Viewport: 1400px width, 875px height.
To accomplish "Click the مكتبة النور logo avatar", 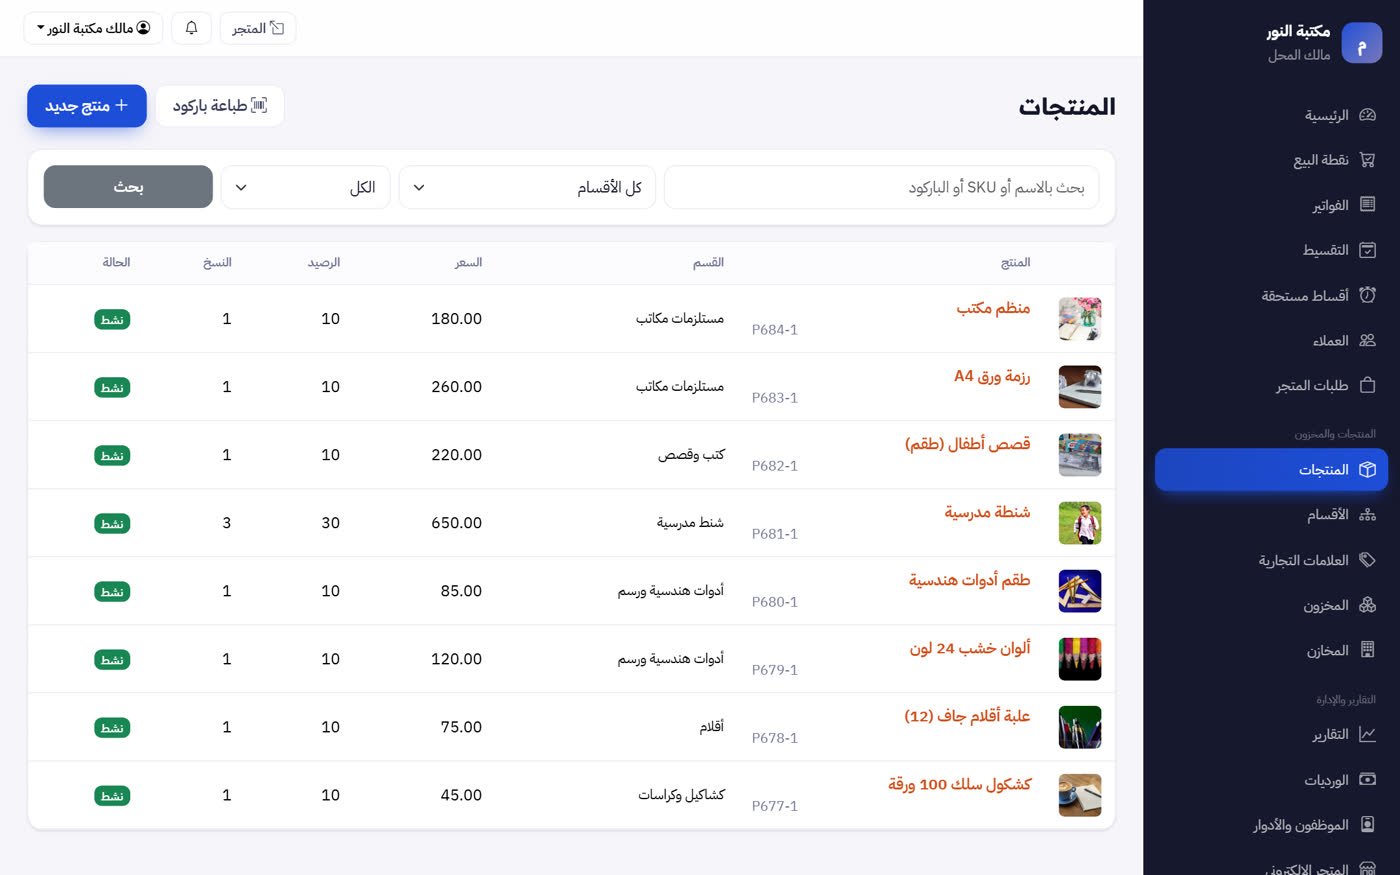I will click(1361, 43).
